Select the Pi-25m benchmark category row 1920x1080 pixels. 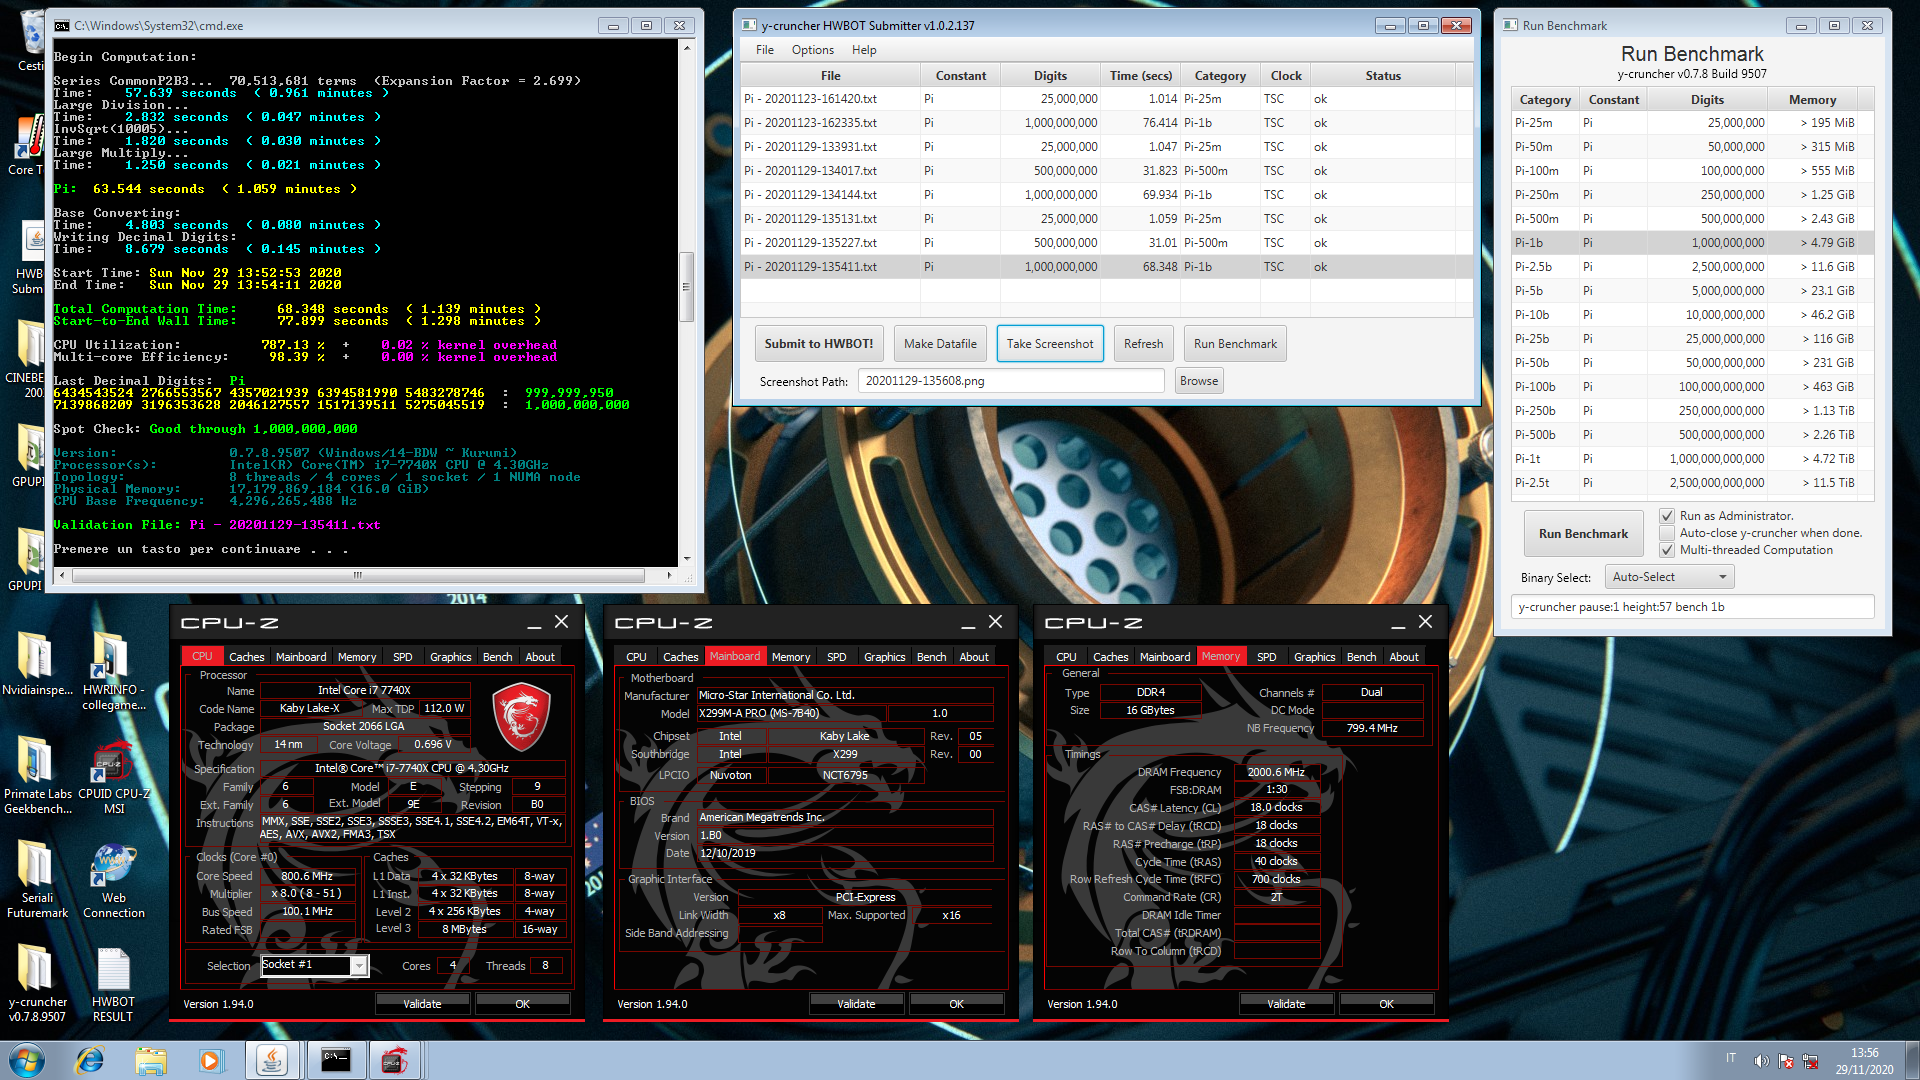tap(1692, 123)
